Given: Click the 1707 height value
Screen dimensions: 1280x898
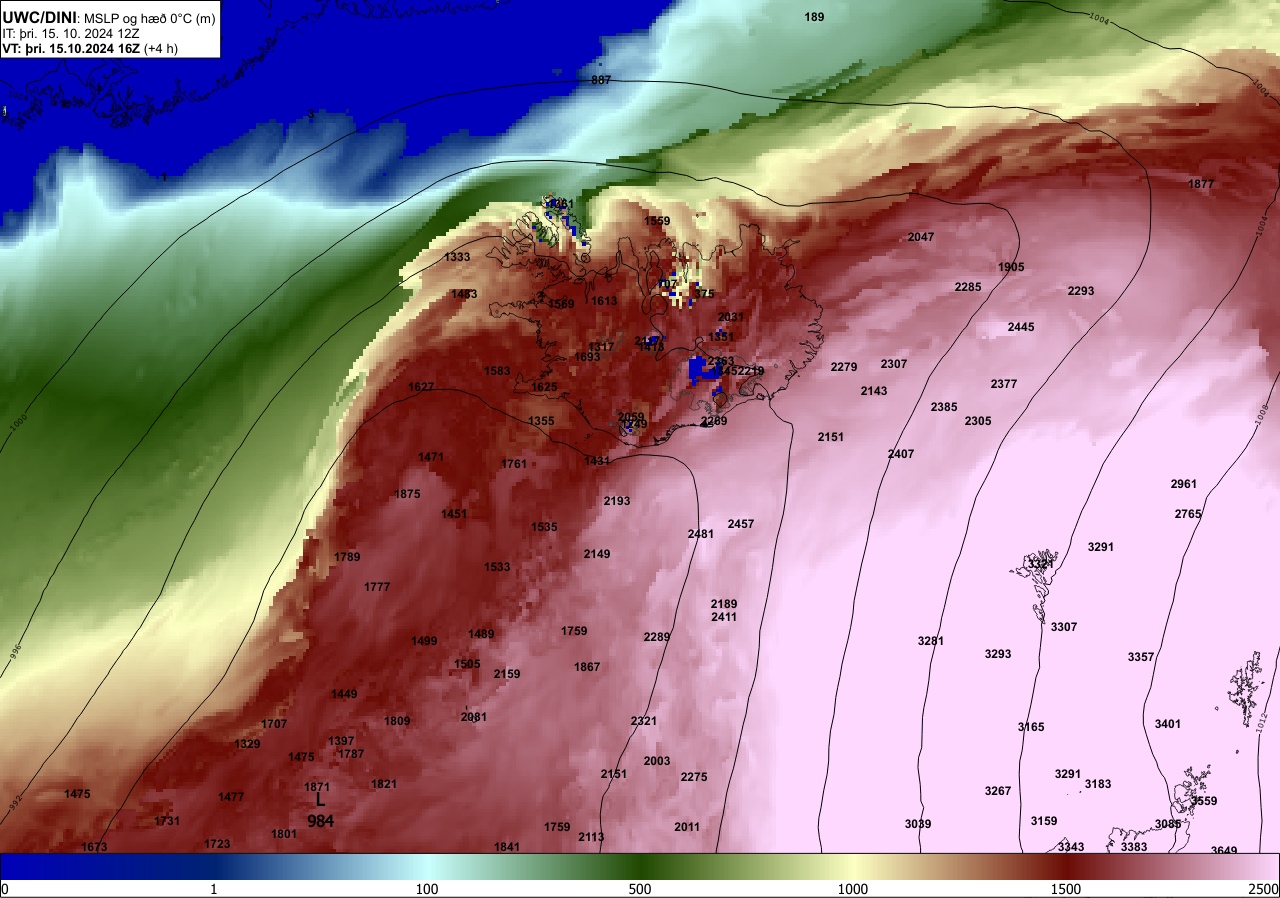Looking at the screenshot, I should 274,724.
